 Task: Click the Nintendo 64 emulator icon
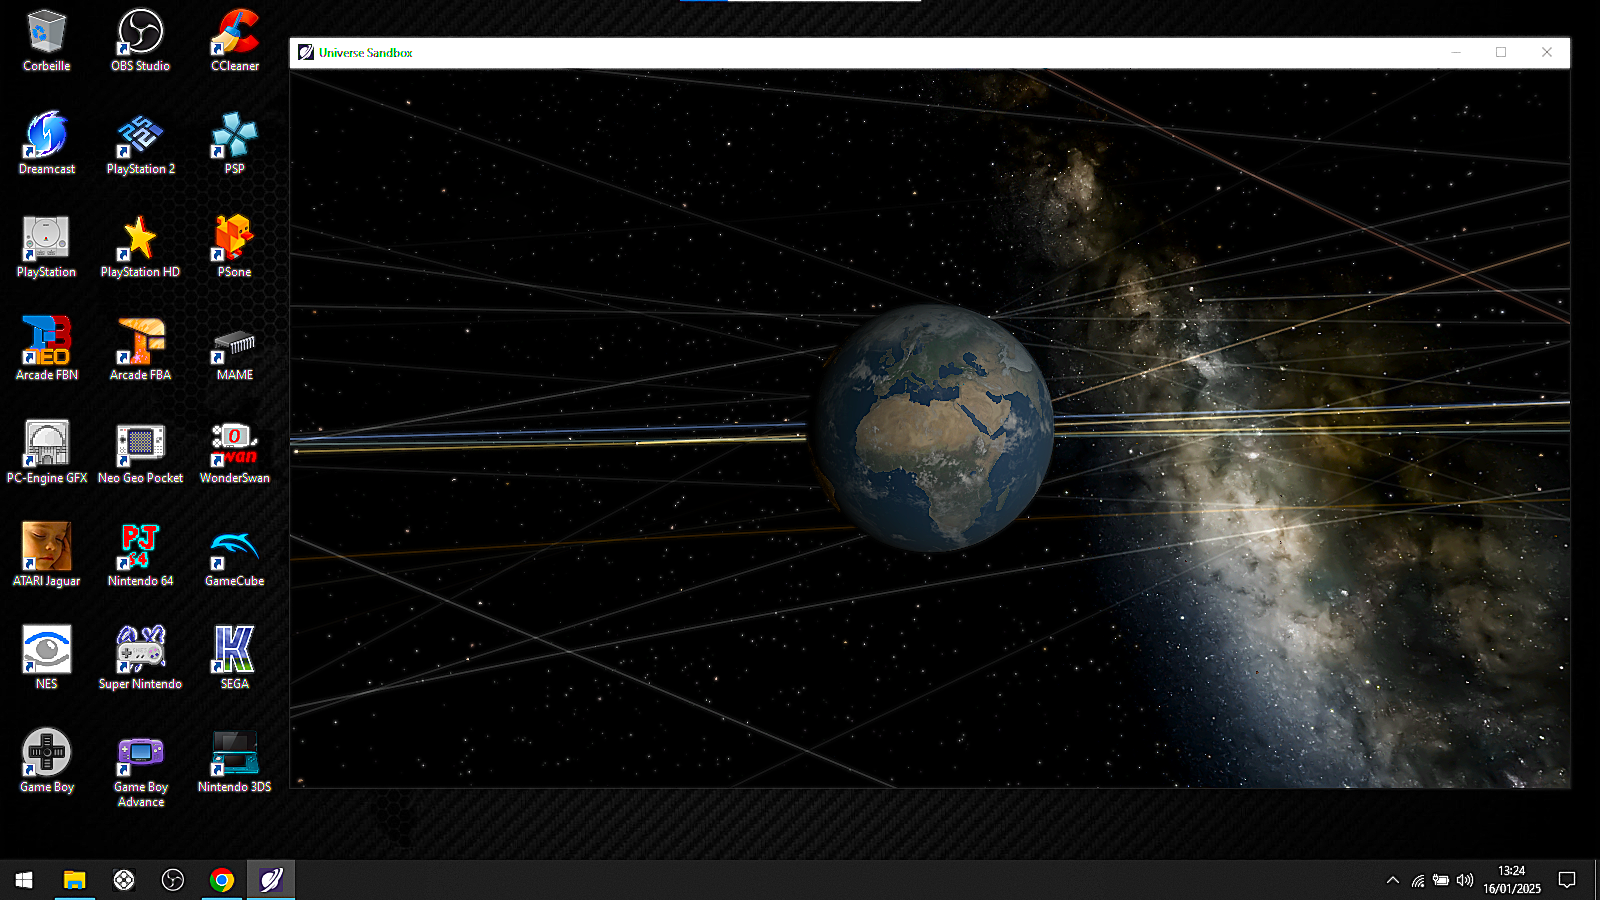[x=140, y=555]
